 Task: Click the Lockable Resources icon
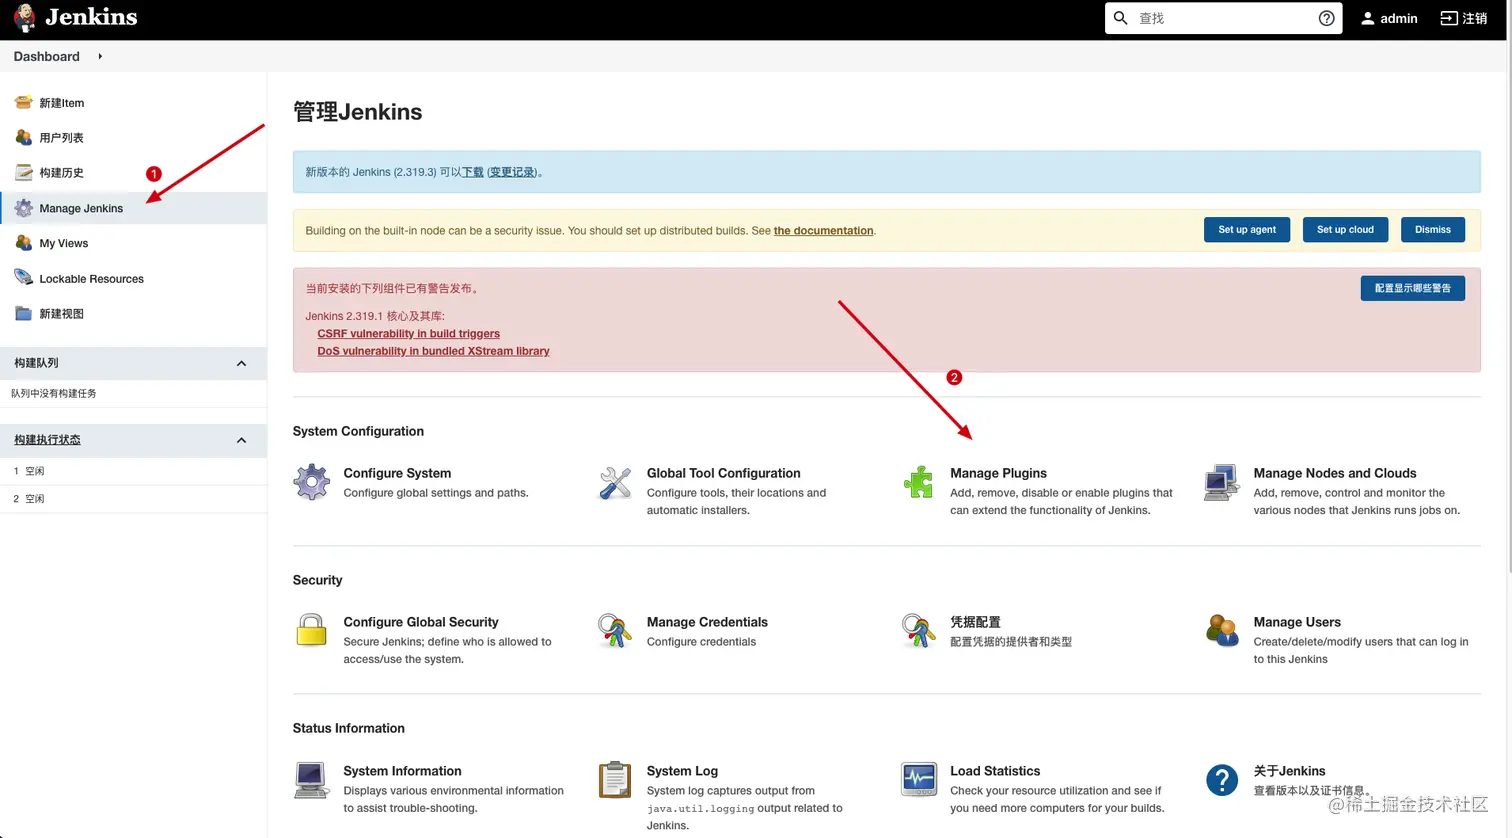[24, 278]
